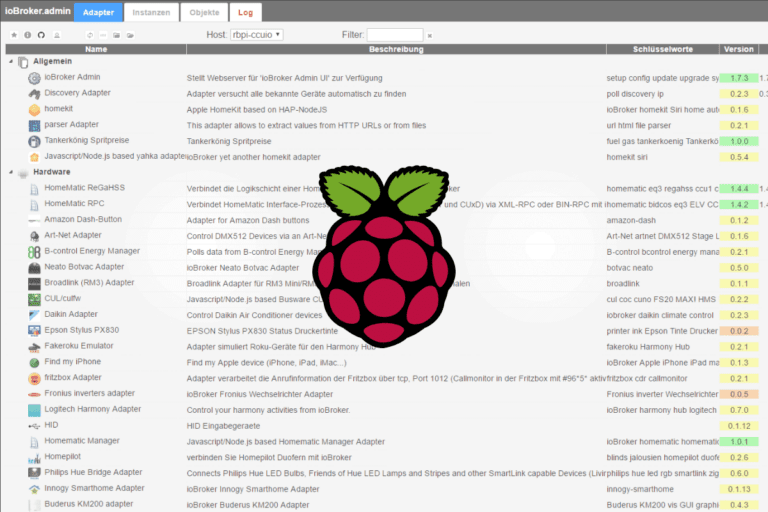Click the Fakeroku Emulator icon

point(34,347)
